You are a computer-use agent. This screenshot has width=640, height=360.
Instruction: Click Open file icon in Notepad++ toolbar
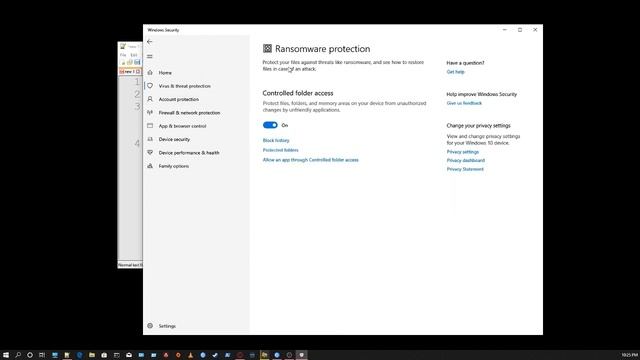pyautogui.click(x=130, y=62)
